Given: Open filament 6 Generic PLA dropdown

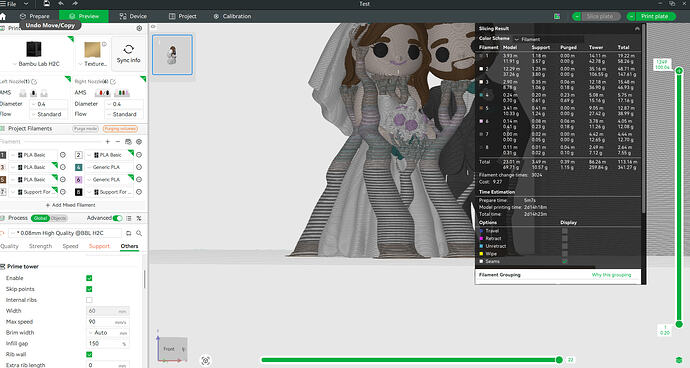Looking at the screenshot, I should click(109, 180).
